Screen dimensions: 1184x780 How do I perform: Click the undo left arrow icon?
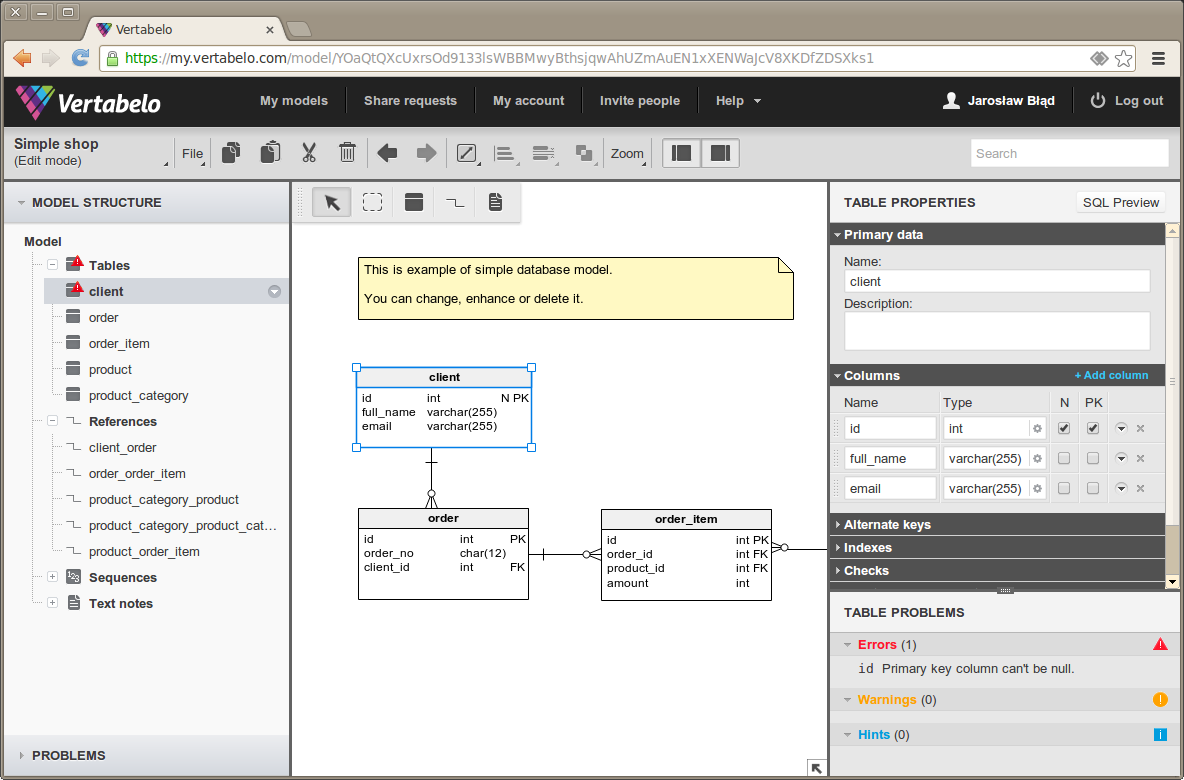pyautogui.click(x=387, y=153)
